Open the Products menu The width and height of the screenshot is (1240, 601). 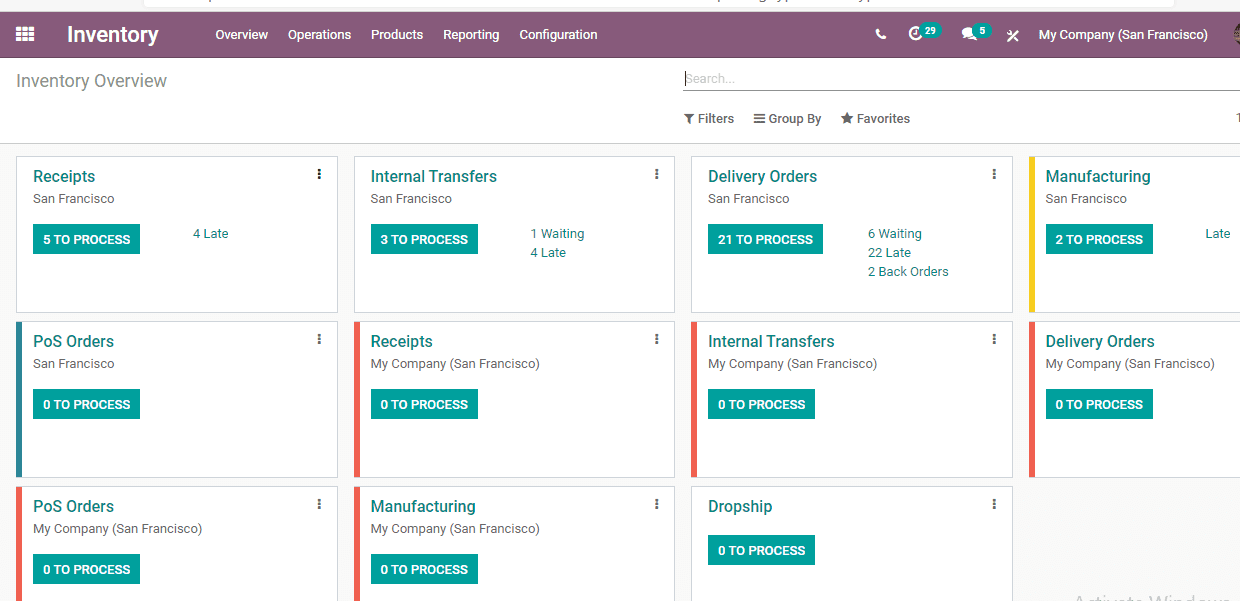click(x=397, y=34)
